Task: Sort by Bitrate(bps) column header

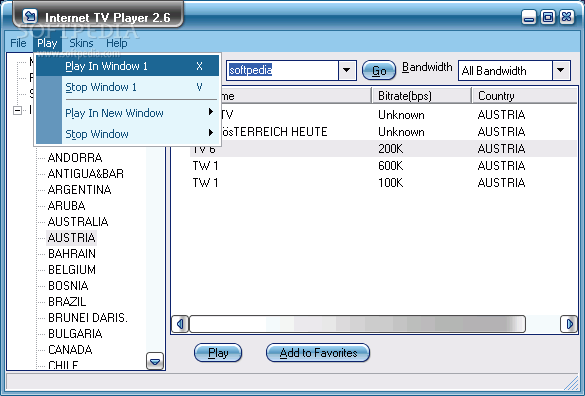Action: (x=422, y=96)
